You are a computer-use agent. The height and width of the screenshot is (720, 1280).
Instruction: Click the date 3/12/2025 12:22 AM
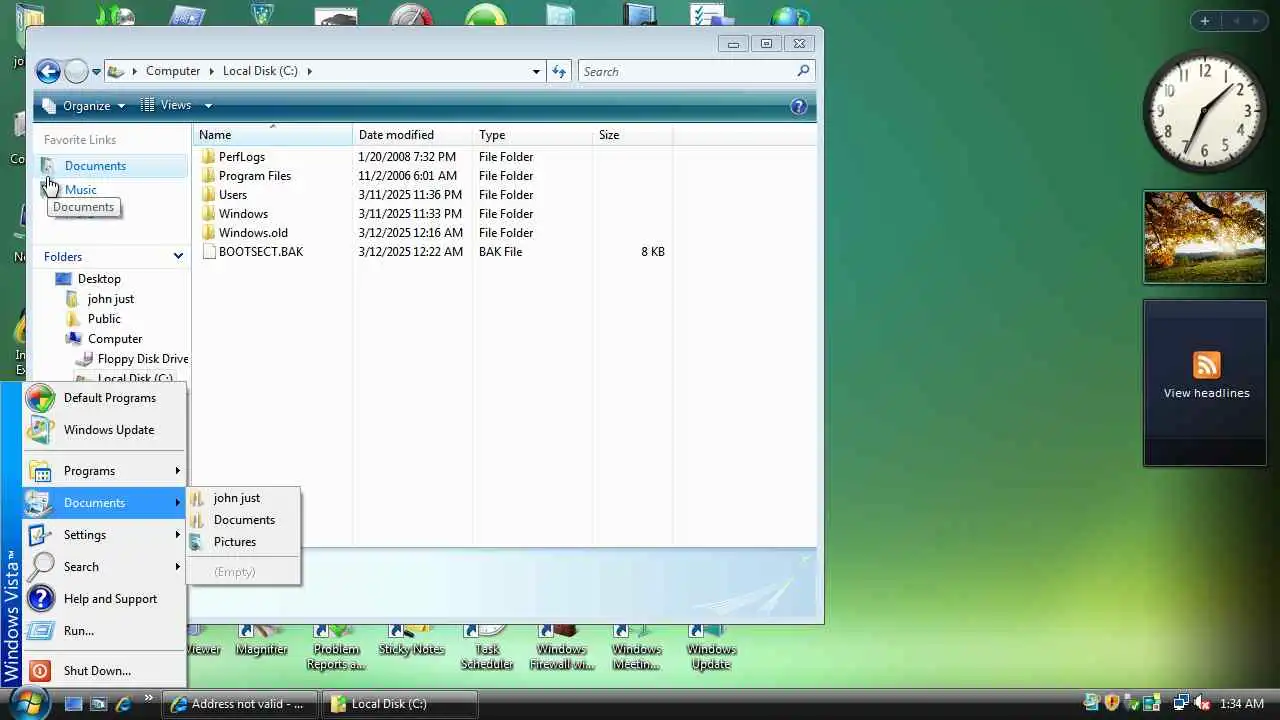pyautogui.click(x=410, y=252)
